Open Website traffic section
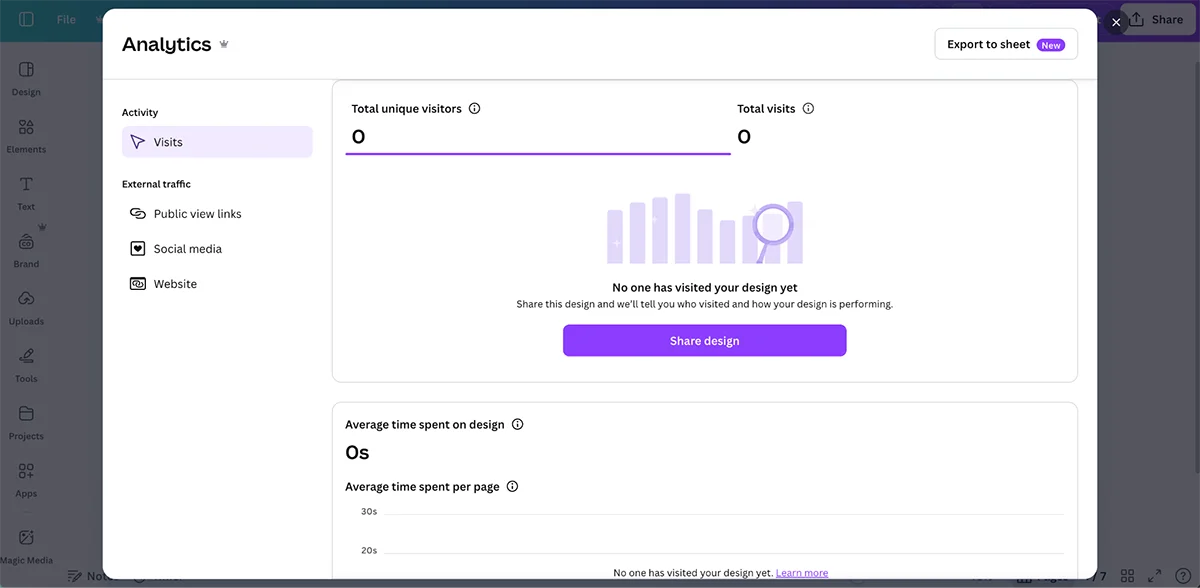 (217, 284)
